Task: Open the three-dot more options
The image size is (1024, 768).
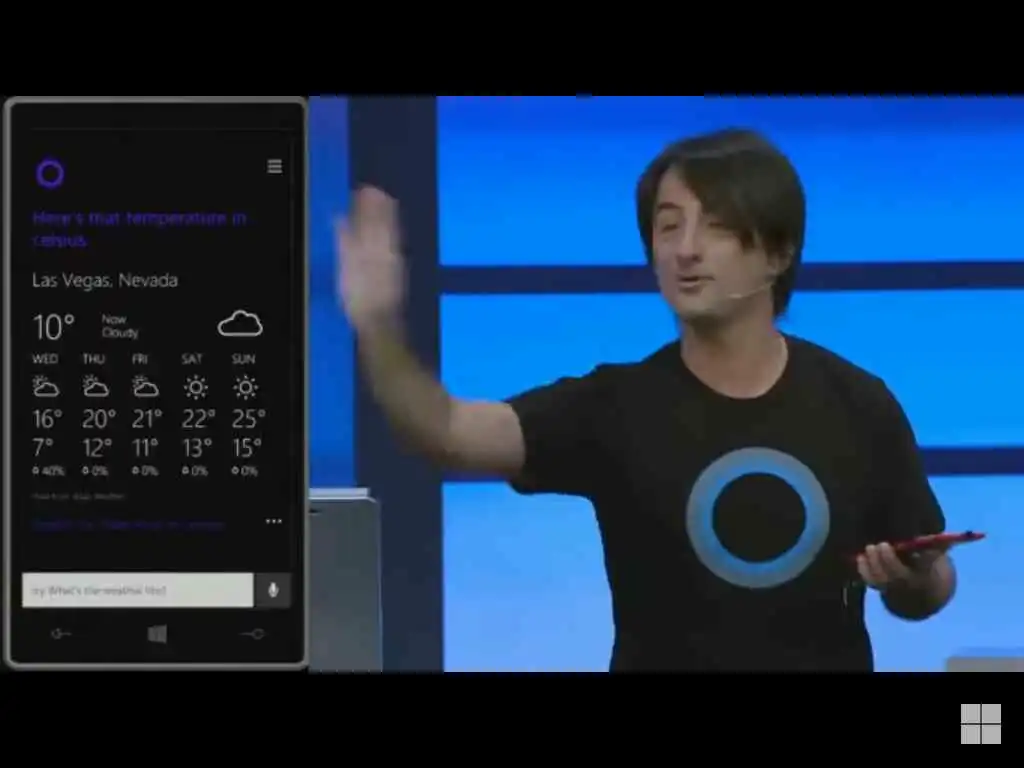Action: [x=274, y=521]
